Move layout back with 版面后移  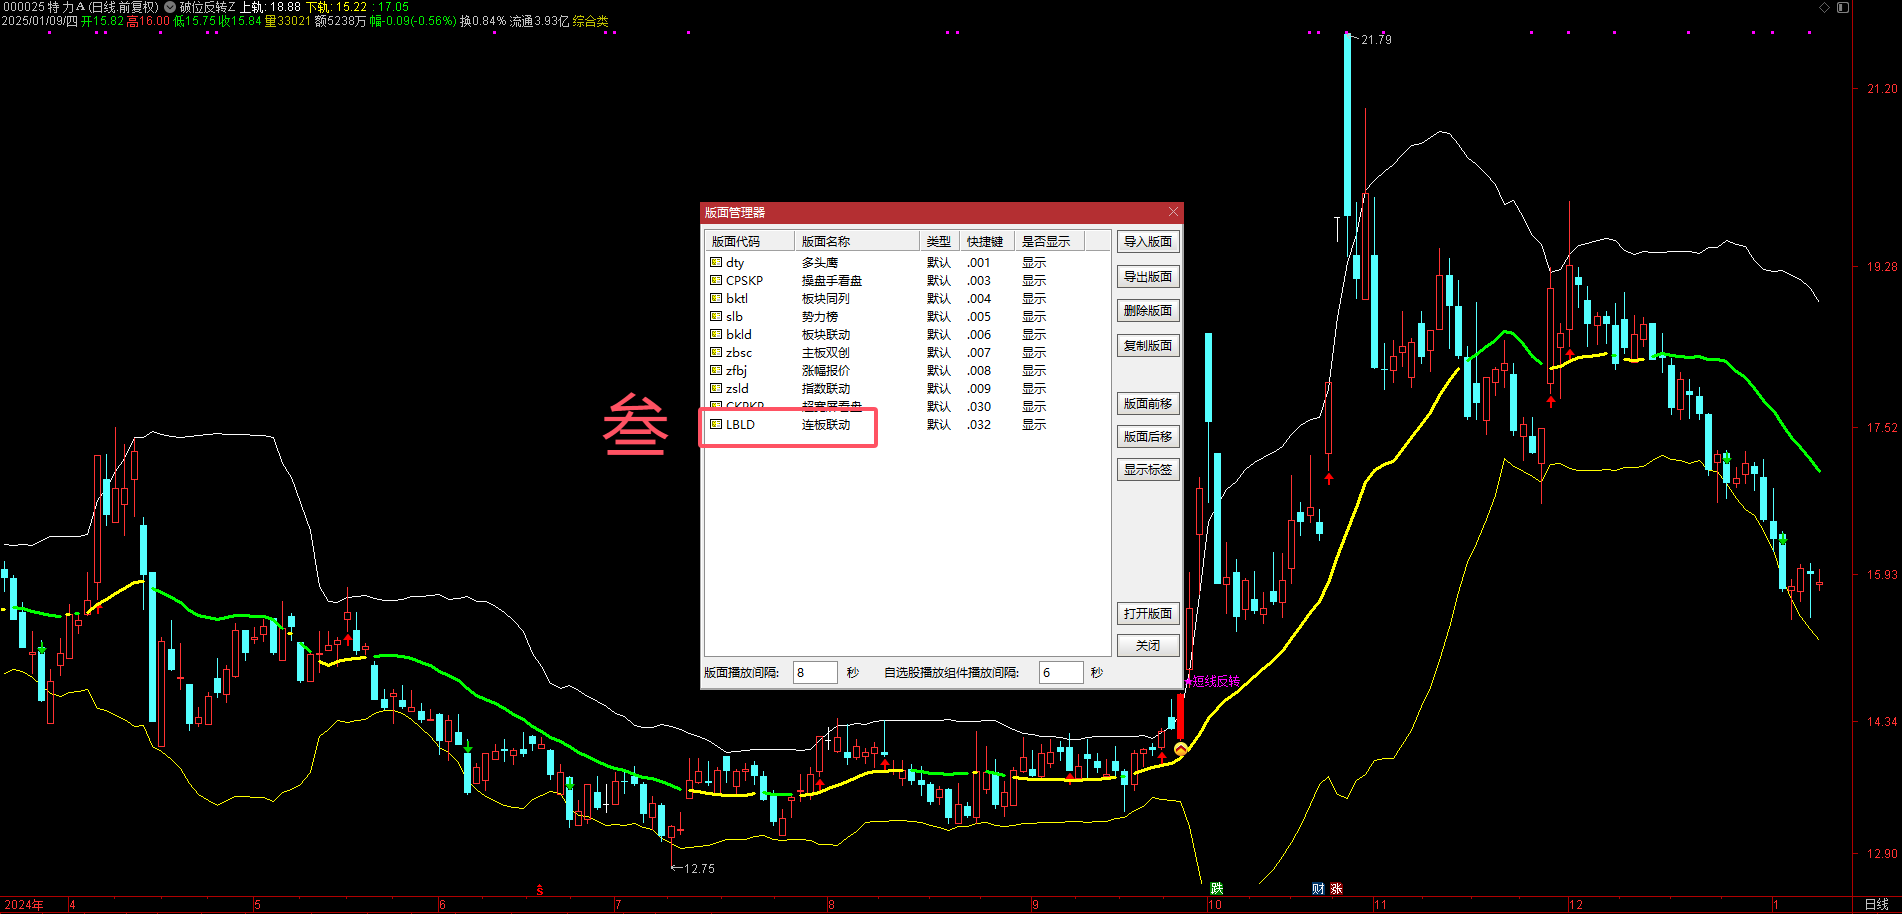[x=1148, y=437]
